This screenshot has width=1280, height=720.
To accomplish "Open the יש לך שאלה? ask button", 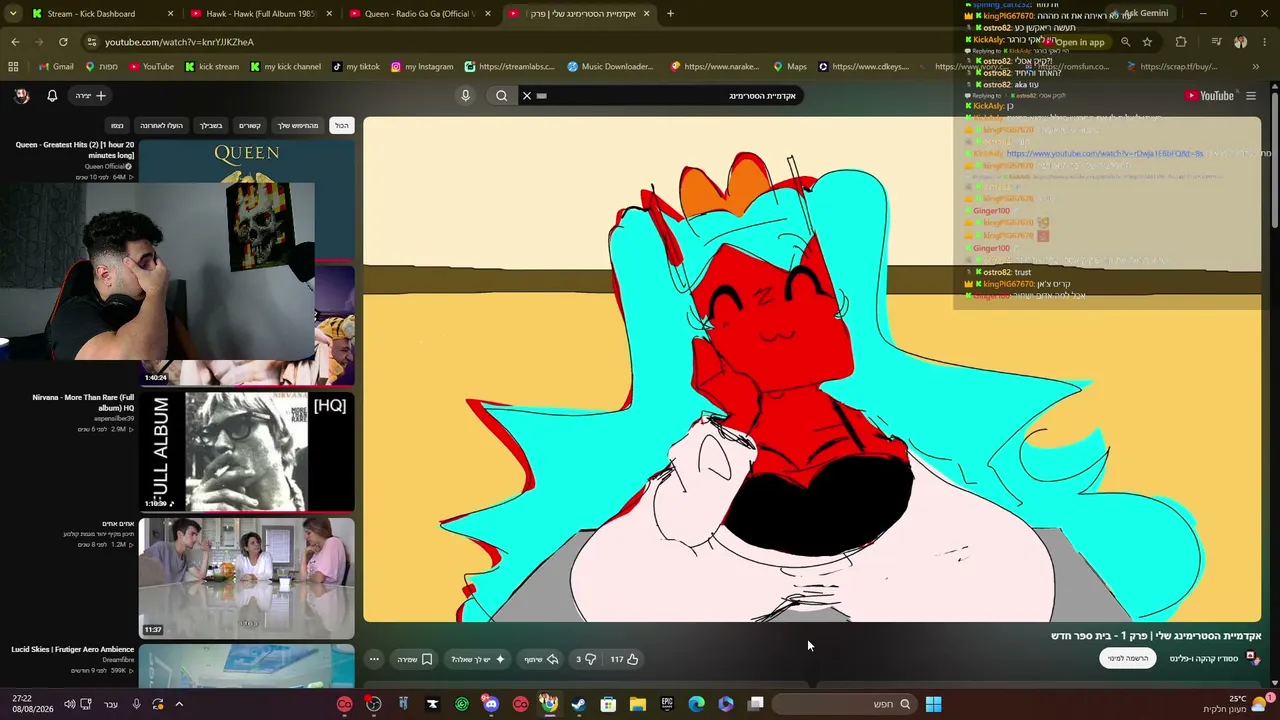I will [x=478, y=659].
